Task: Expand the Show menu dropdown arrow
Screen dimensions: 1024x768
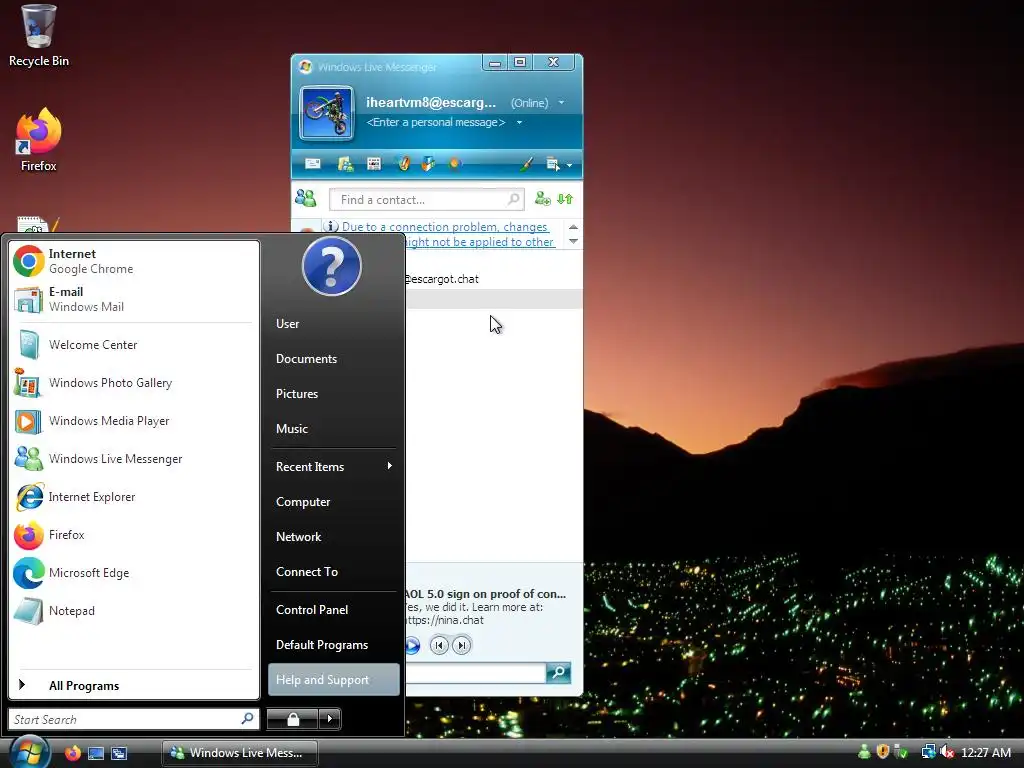Action: 569,165
